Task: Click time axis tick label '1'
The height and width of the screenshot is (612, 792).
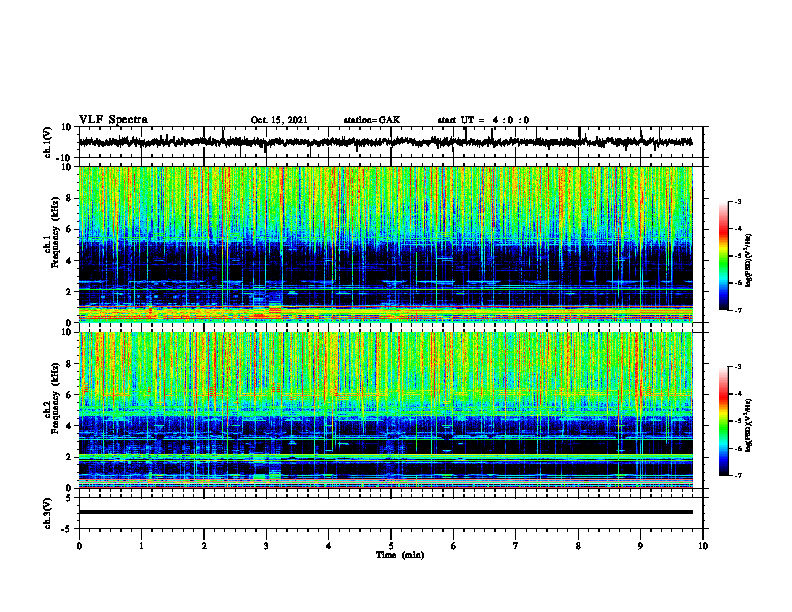Action: coord(141,546)
